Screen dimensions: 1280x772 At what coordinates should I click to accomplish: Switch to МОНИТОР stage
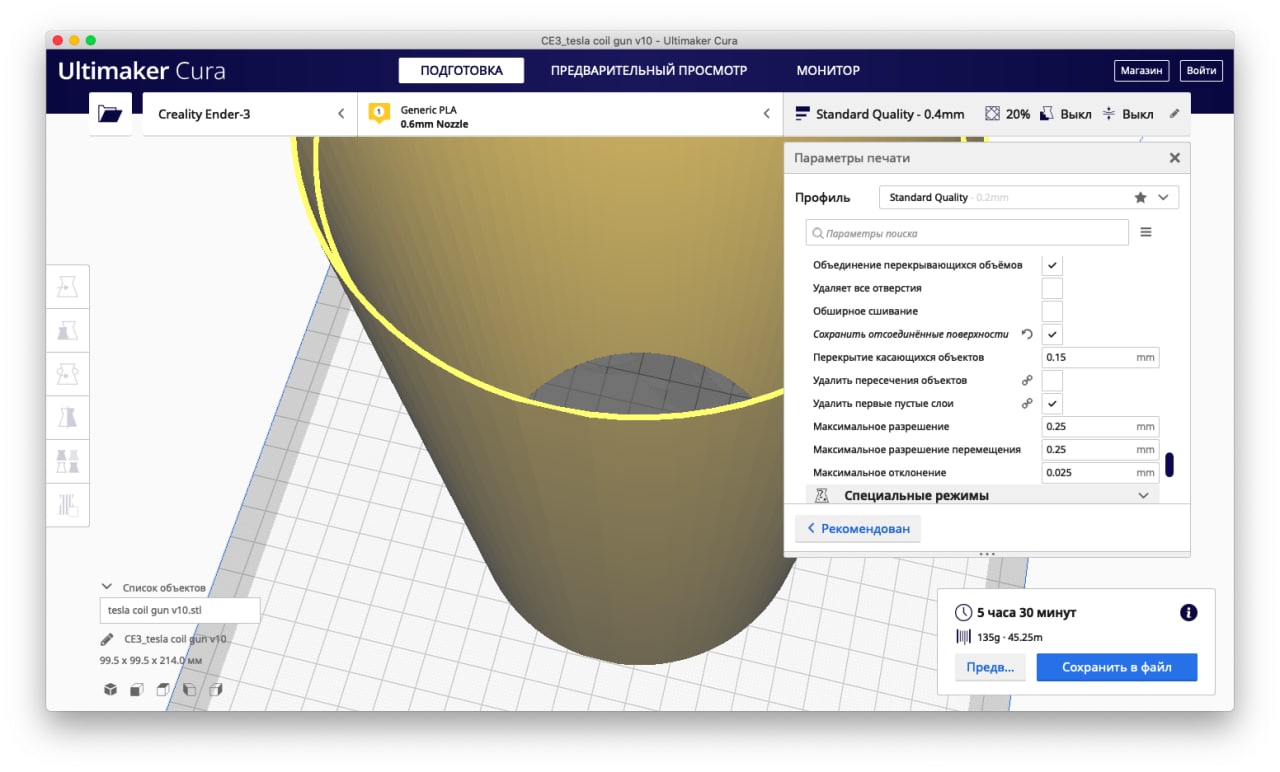(828, 70)
